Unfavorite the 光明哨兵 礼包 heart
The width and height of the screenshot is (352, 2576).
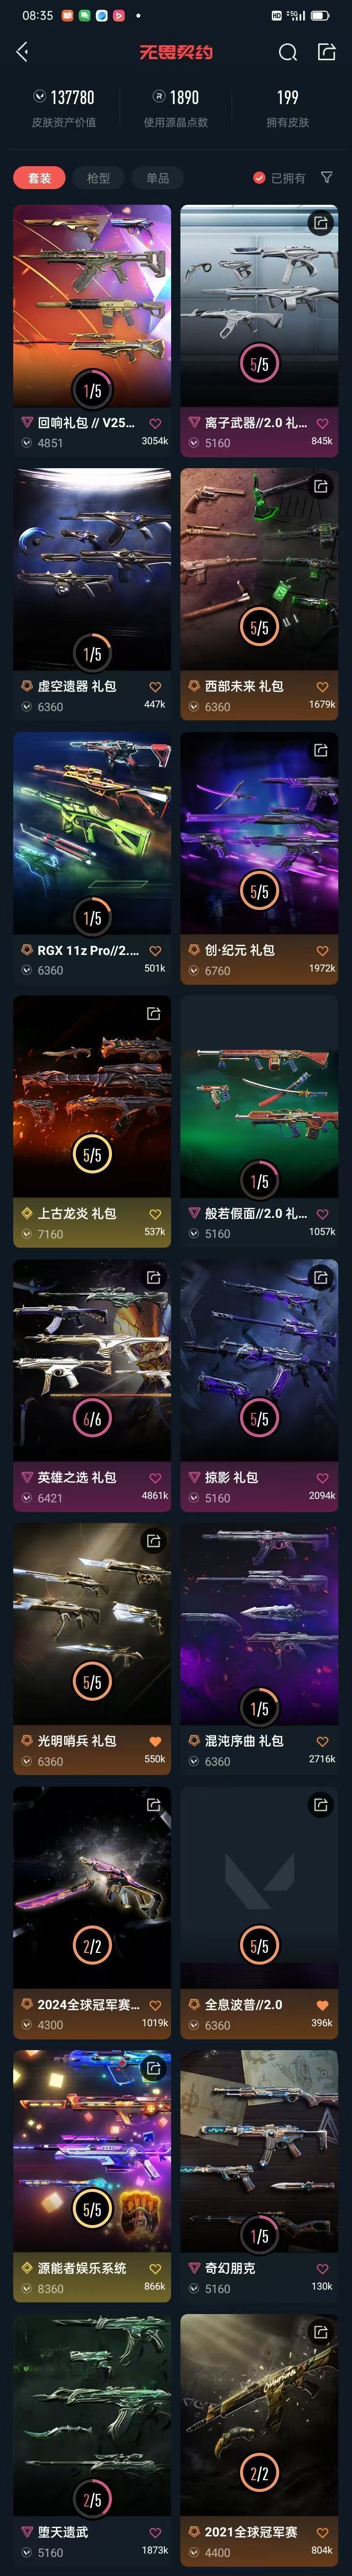[x=155, y=1740]
